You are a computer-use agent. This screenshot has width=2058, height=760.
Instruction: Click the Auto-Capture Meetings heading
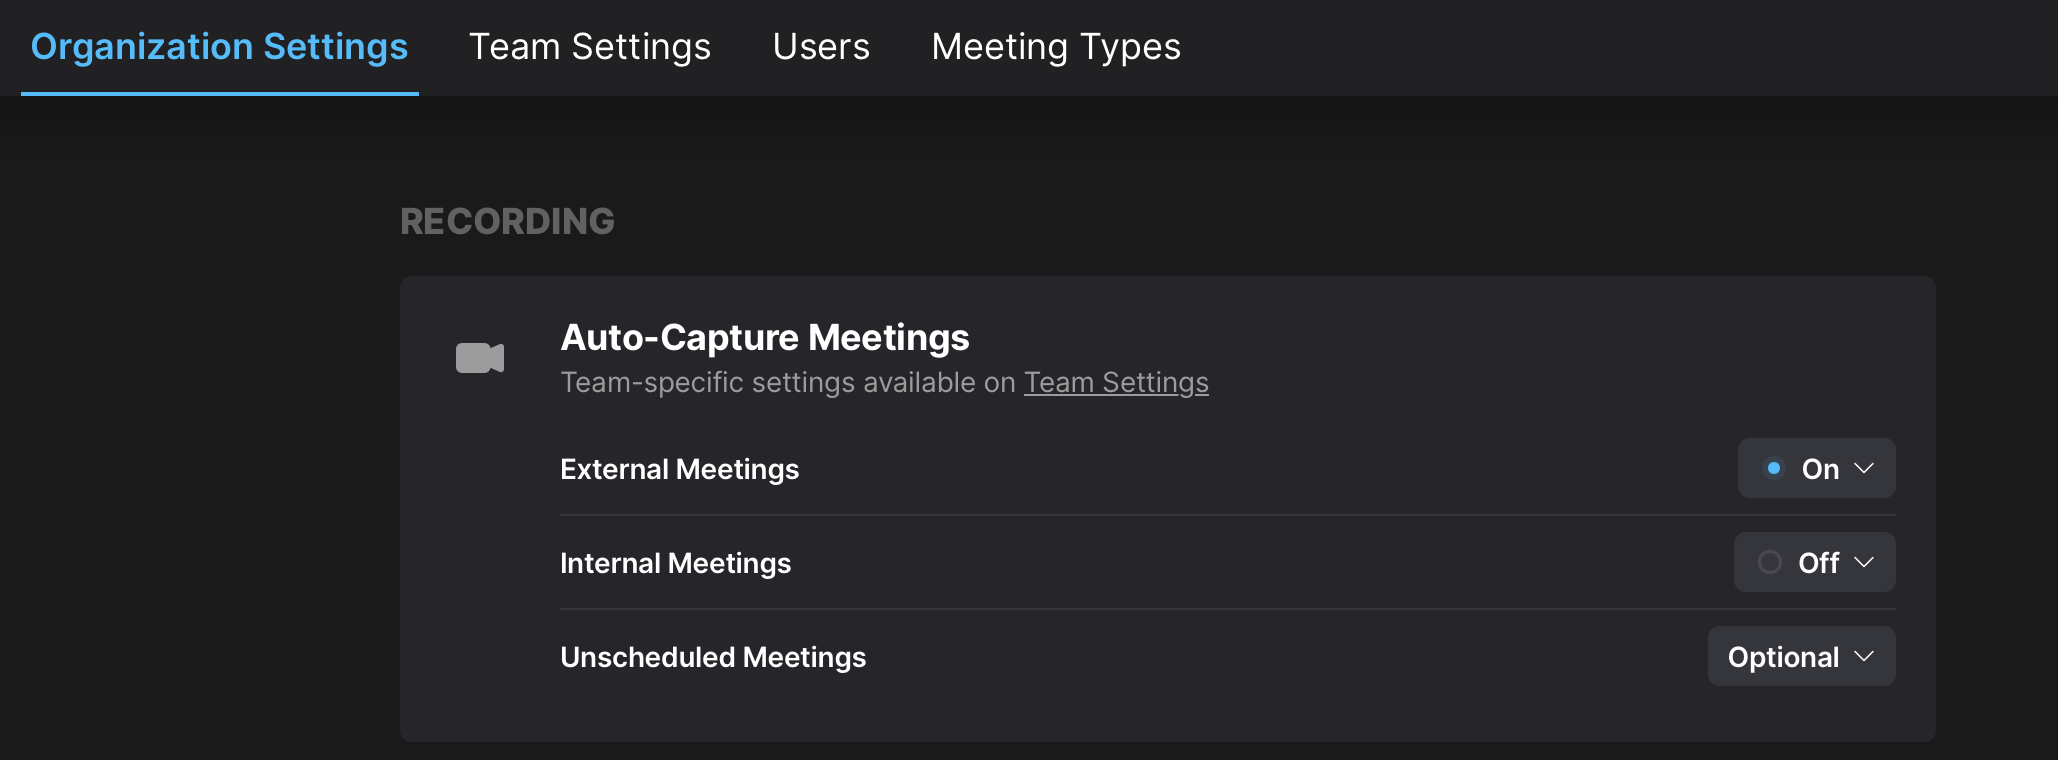765,338
